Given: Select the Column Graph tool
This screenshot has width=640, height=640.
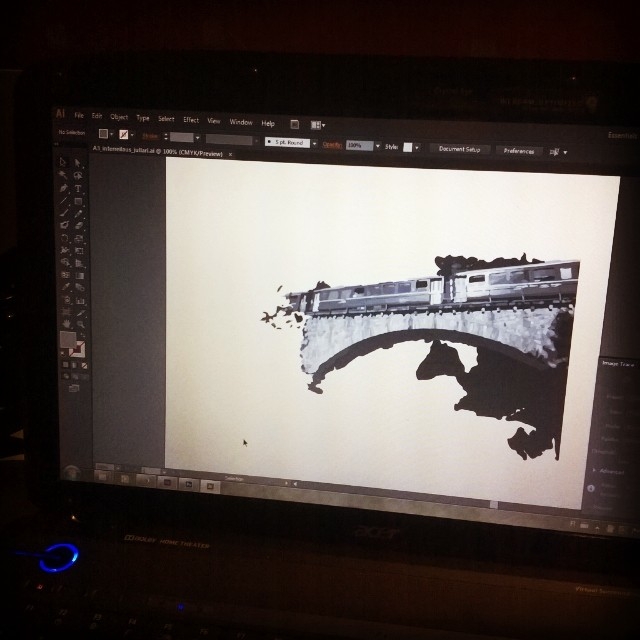Looking at the screenshot, I should click(80, 301).
